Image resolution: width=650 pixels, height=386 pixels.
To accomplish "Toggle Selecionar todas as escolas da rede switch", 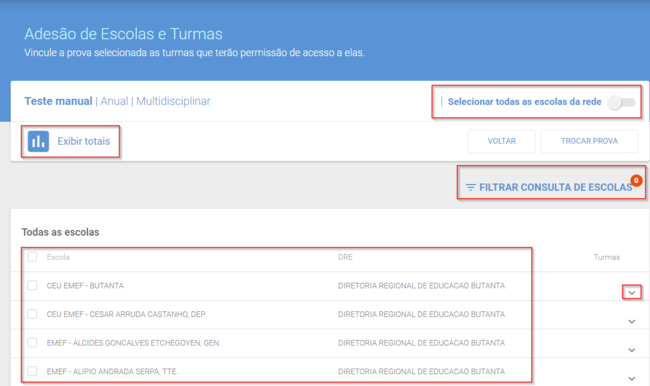I will click(621, 102).
